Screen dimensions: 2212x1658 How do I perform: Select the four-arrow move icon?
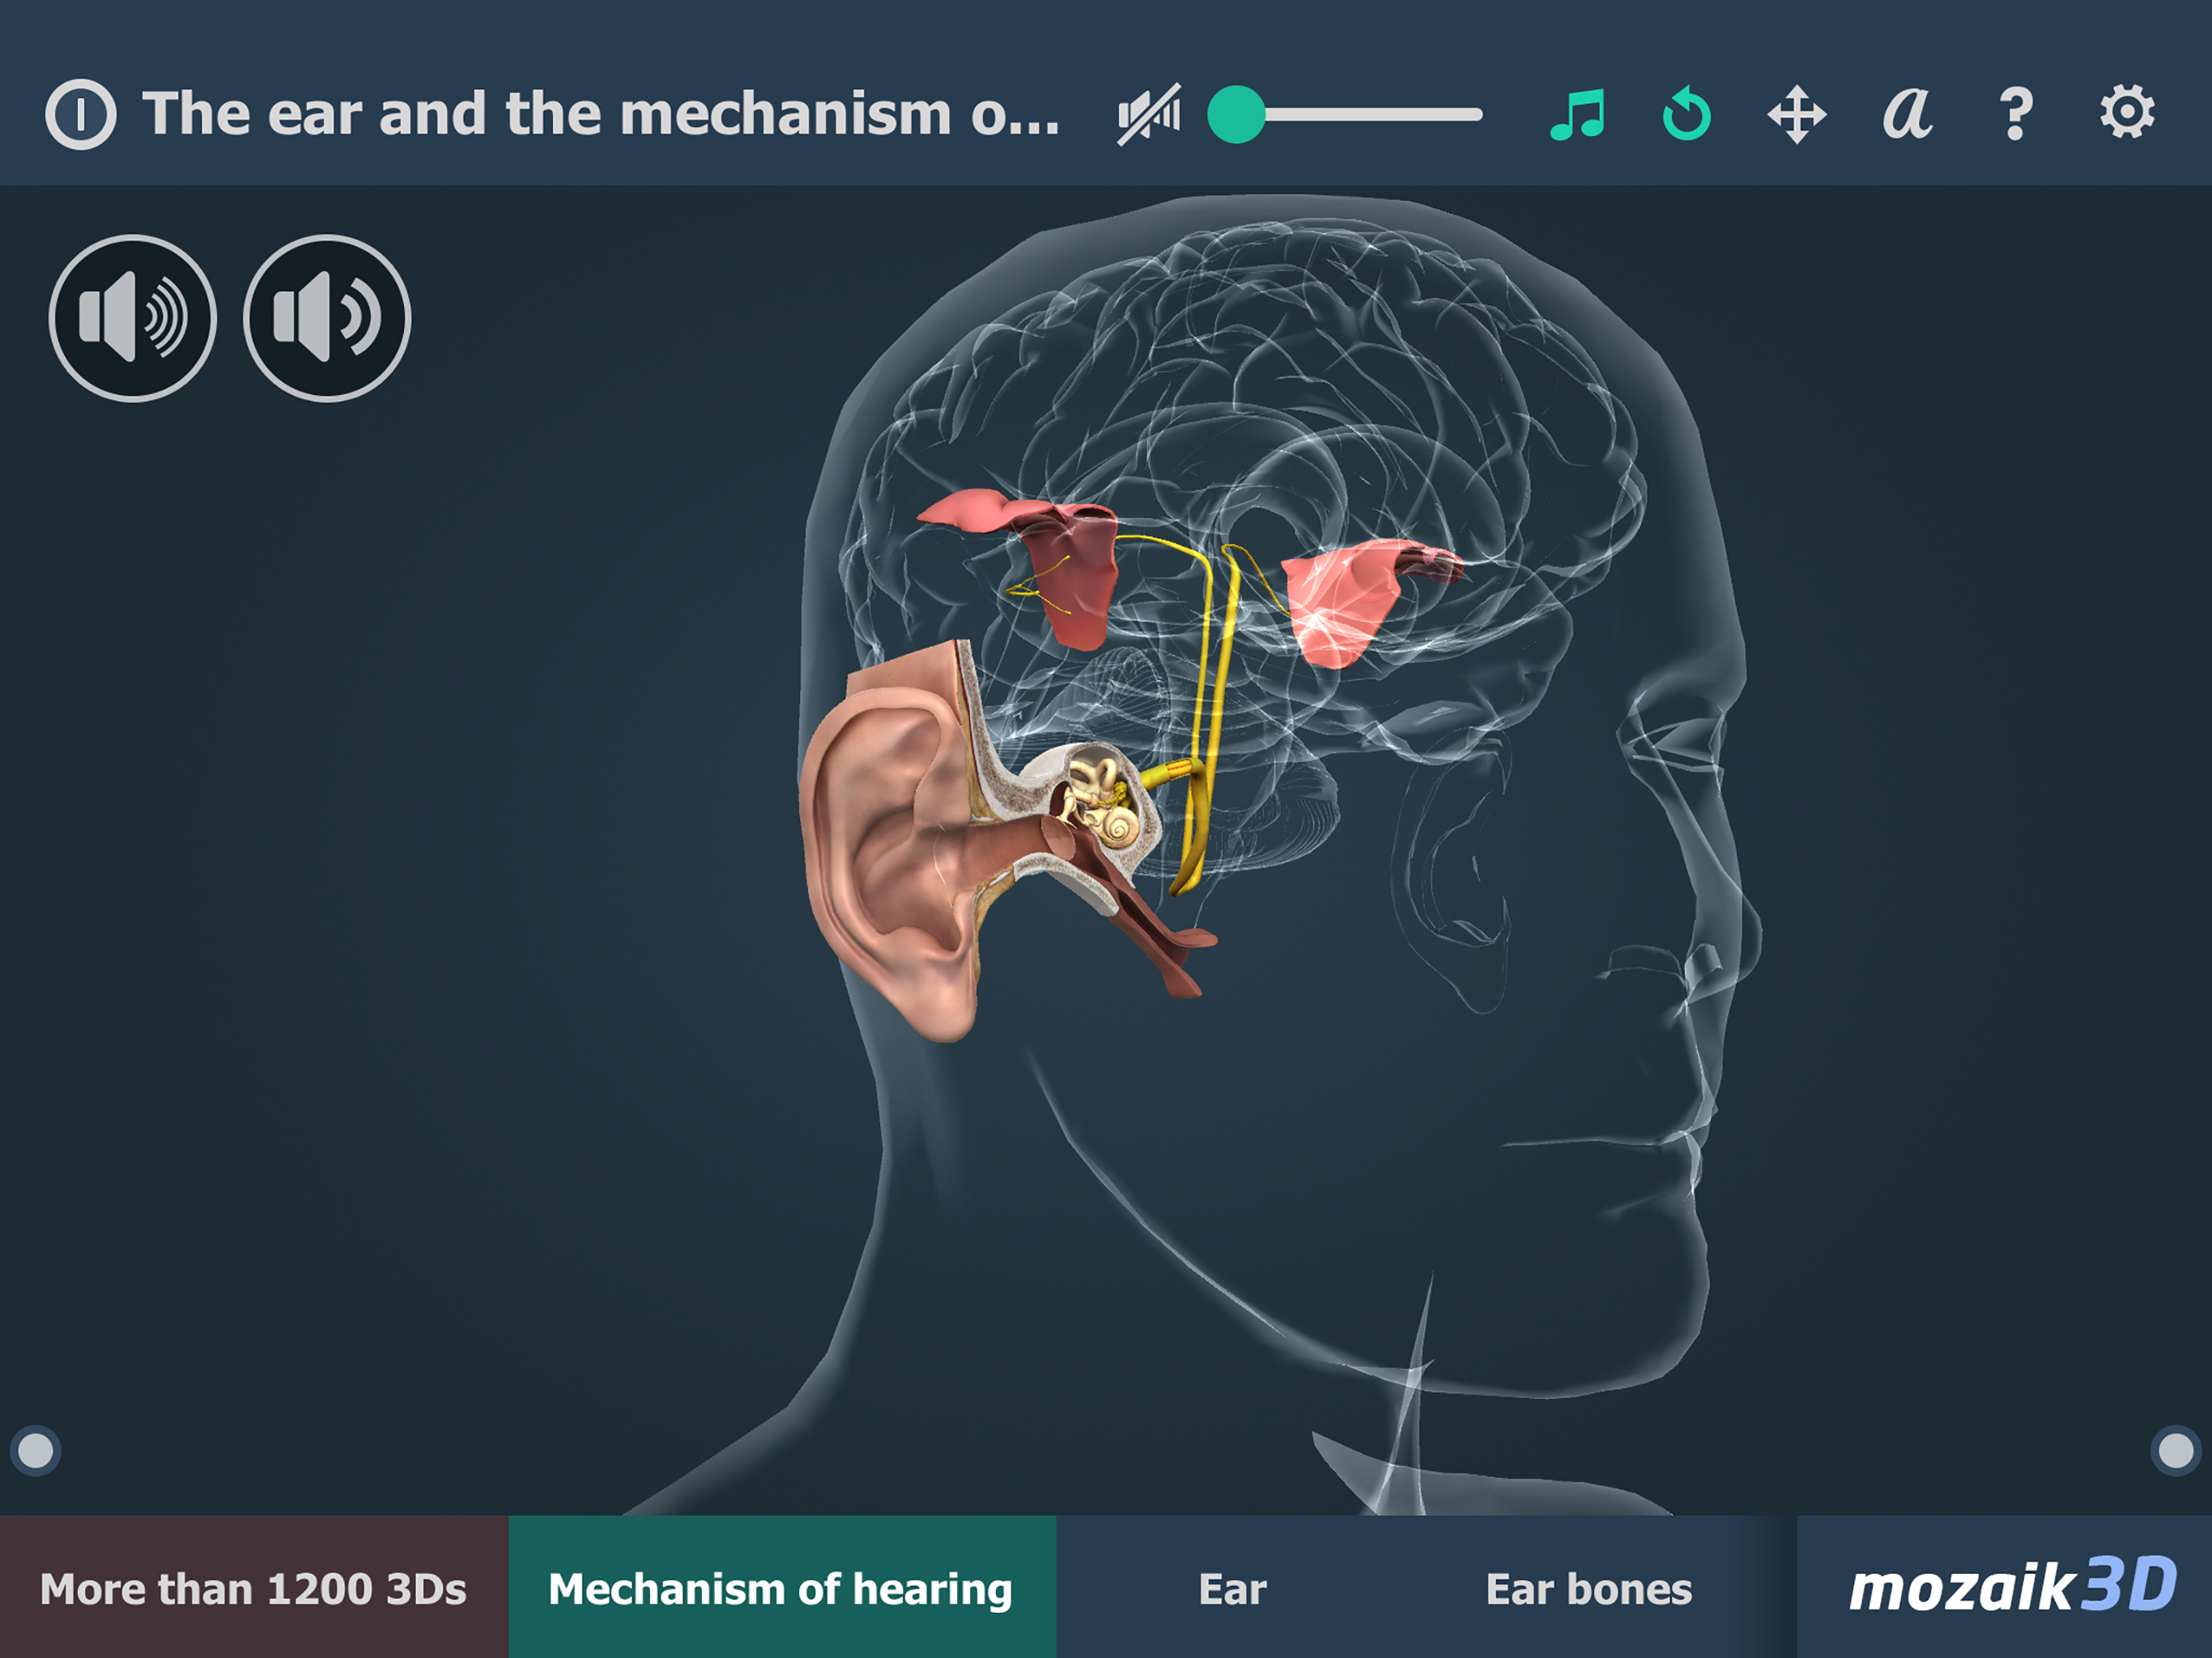(x=1797, y=114)
